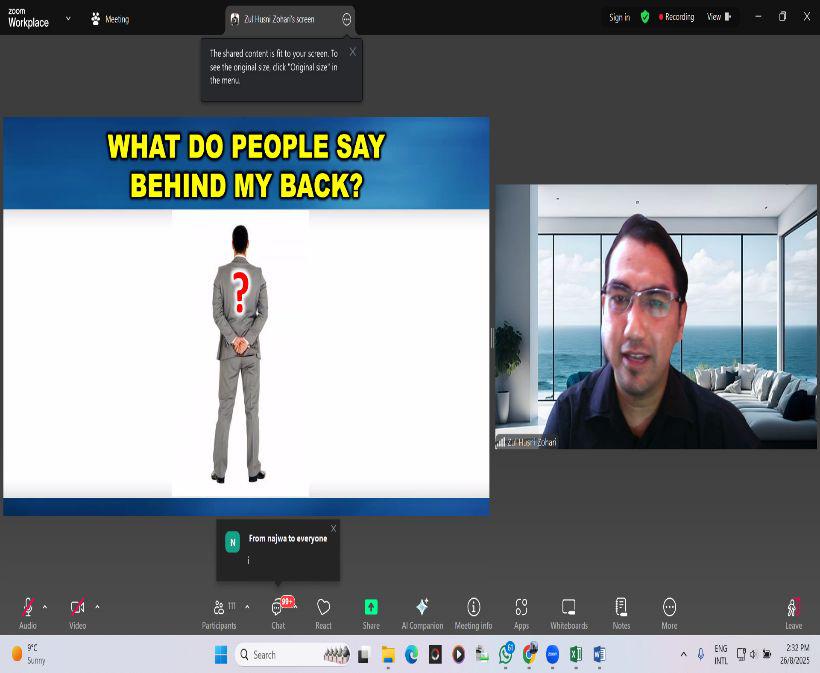Open the Chat panel
820x673 pixels.
(277, 609)
